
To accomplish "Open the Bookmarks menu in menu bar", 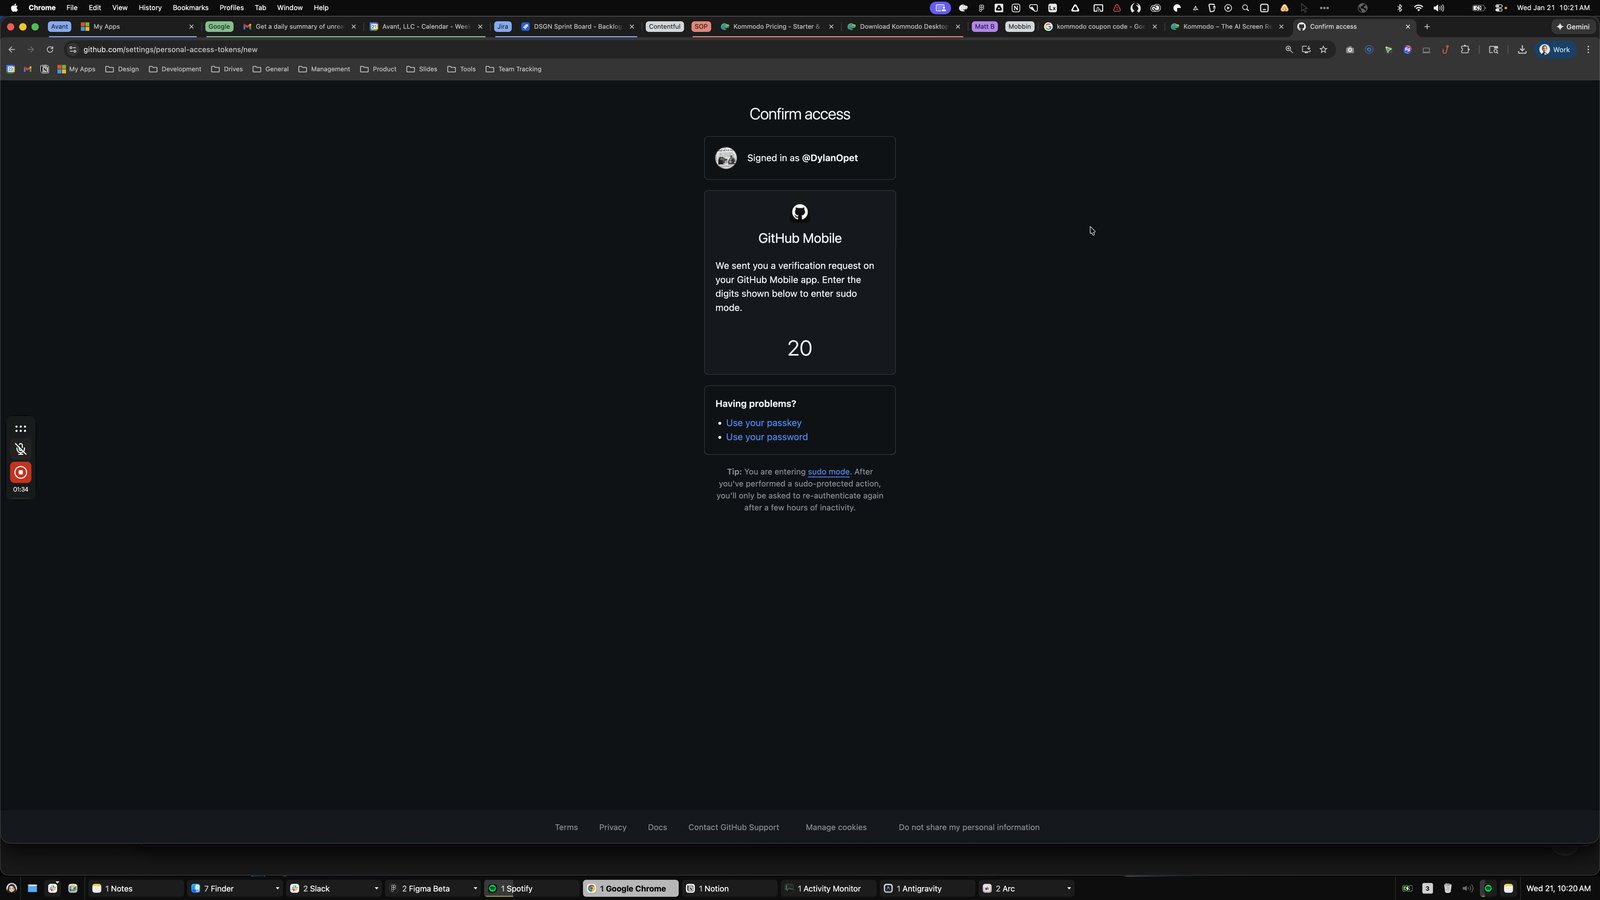I will [190, 8].
